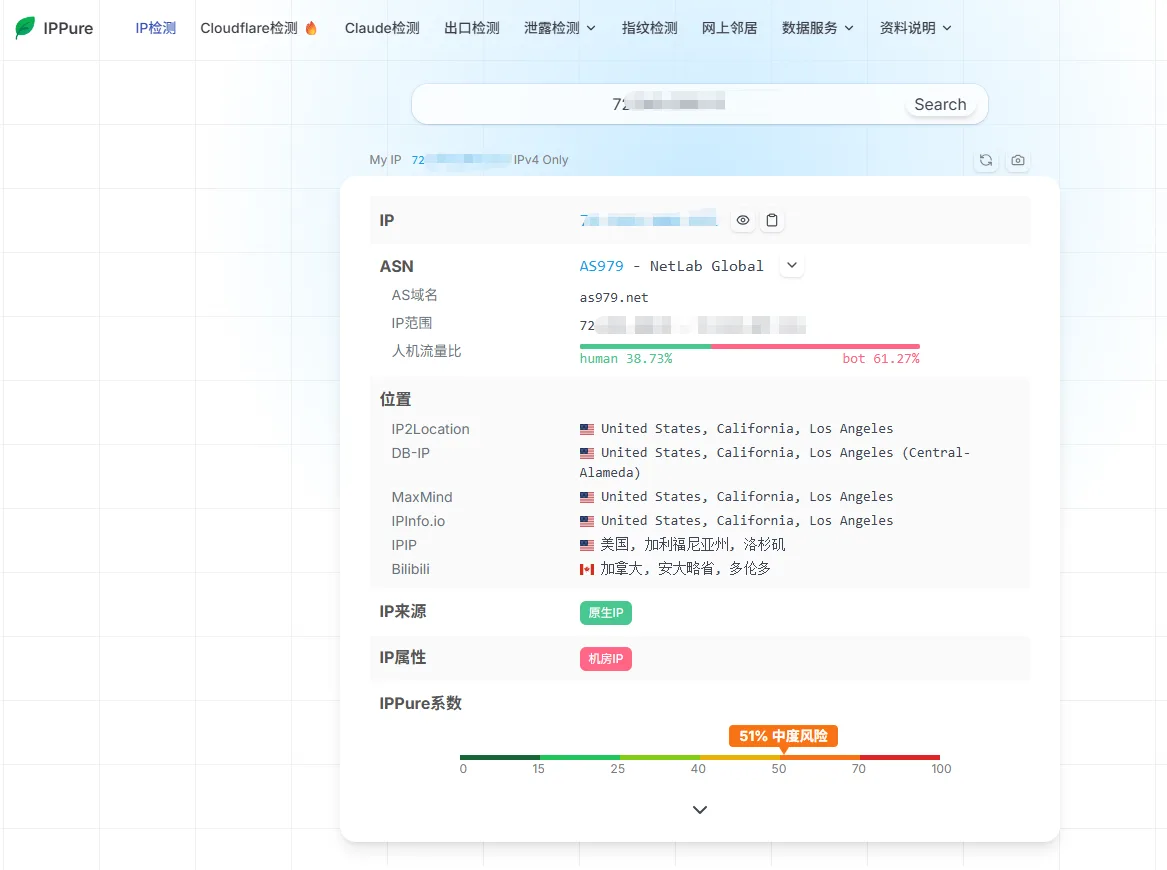Click the bot 61.27% value
Image resolution: width=1167 pixels, height=870 pixels.
click(881, 359)
